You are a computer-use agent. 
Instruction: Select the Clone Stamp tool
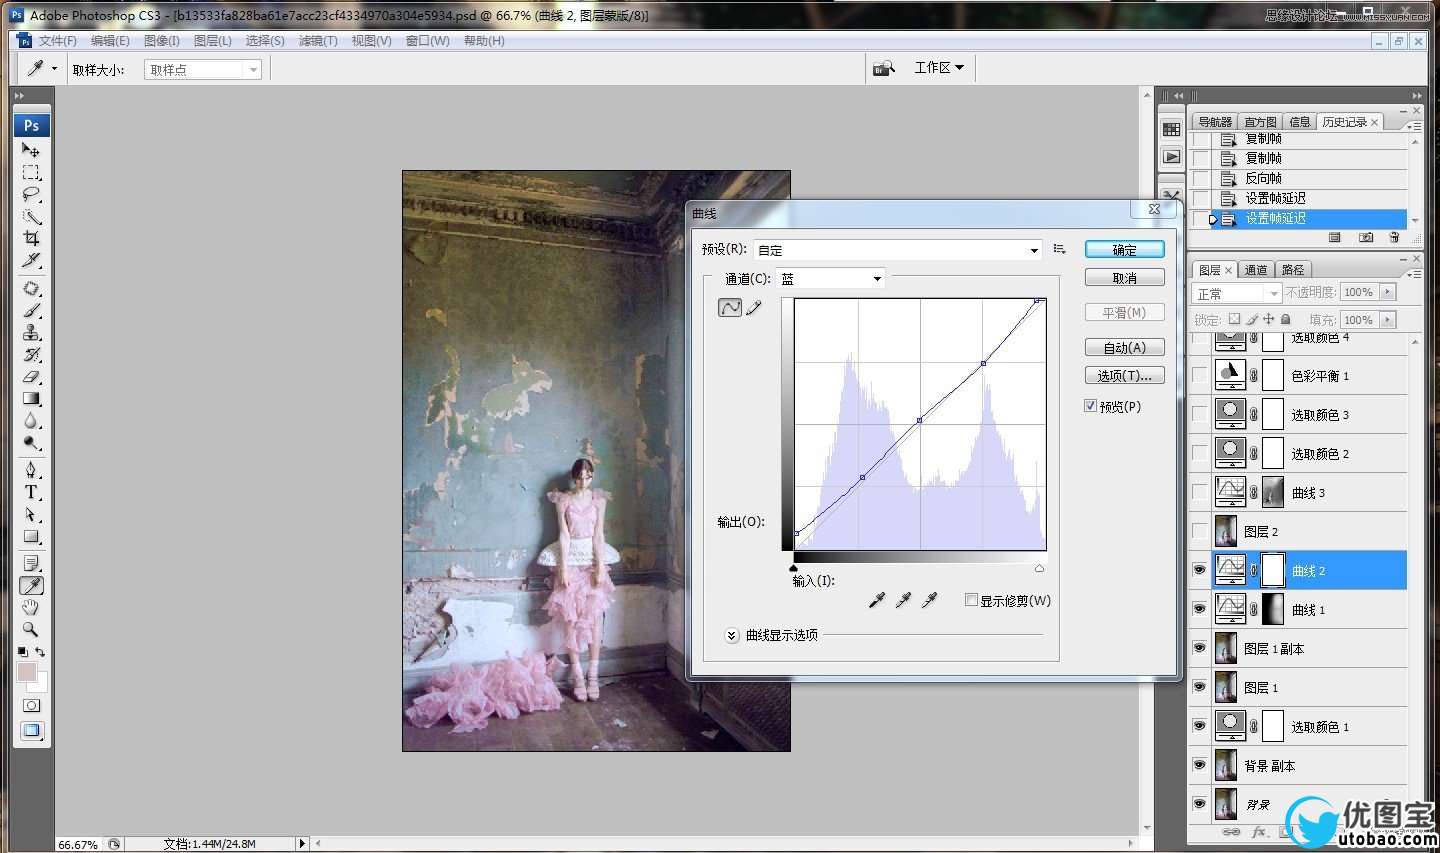pyautogui.click(x=31, y=332)
